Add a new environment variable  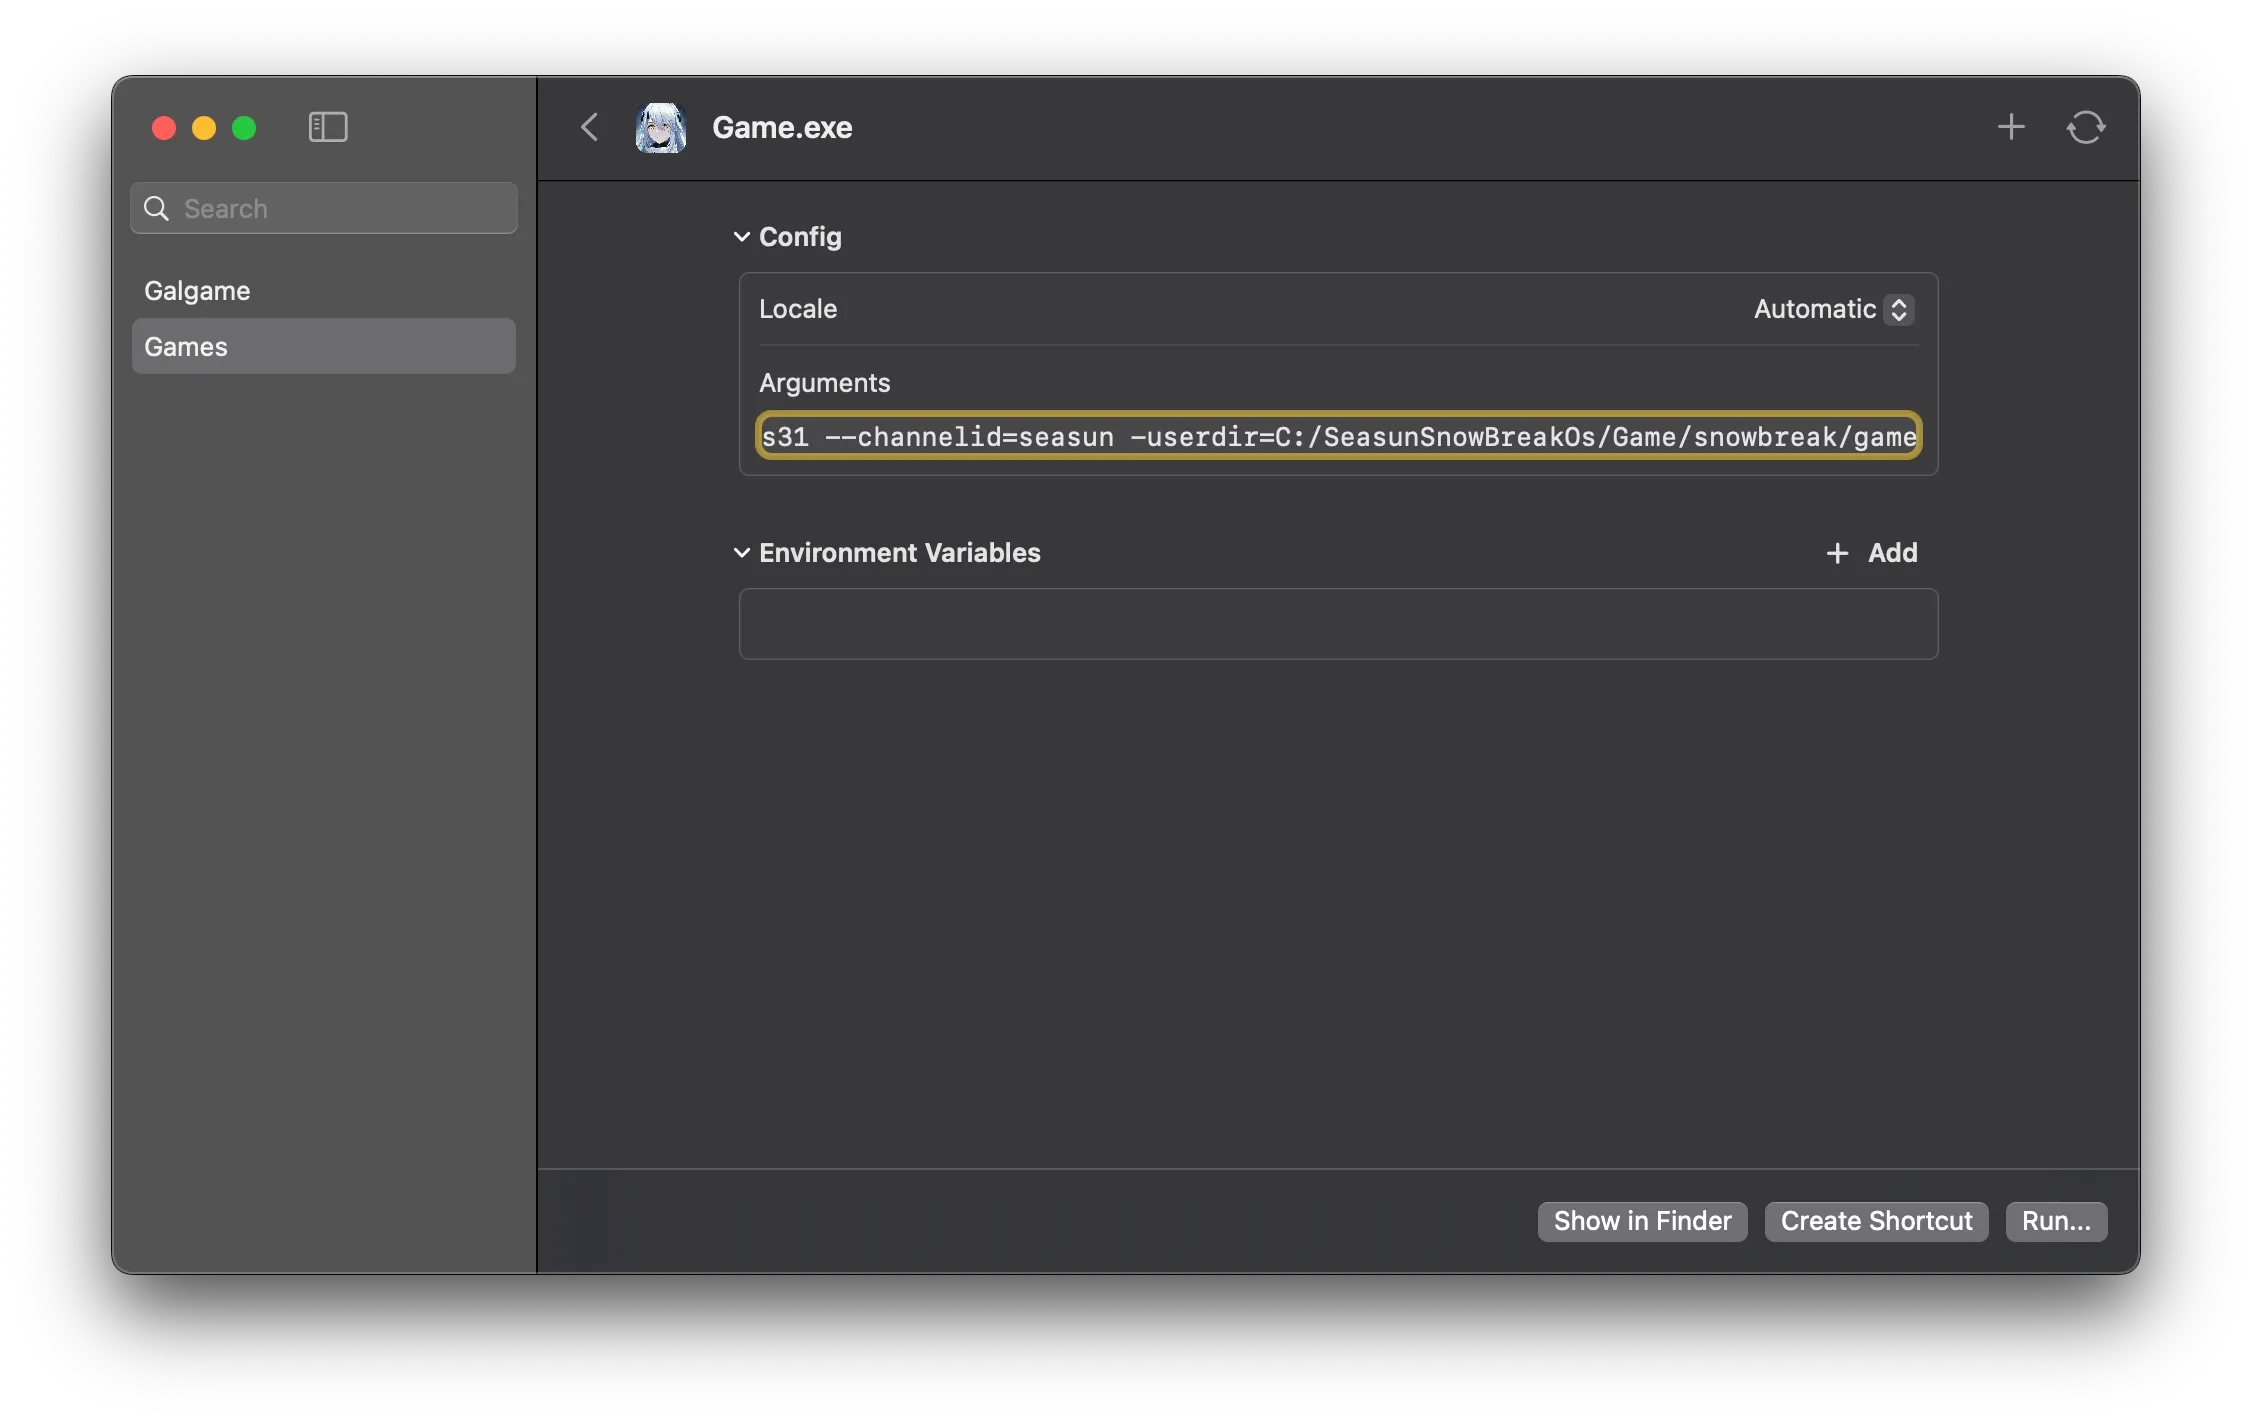pyautogui.click(x=1872, y=553)
